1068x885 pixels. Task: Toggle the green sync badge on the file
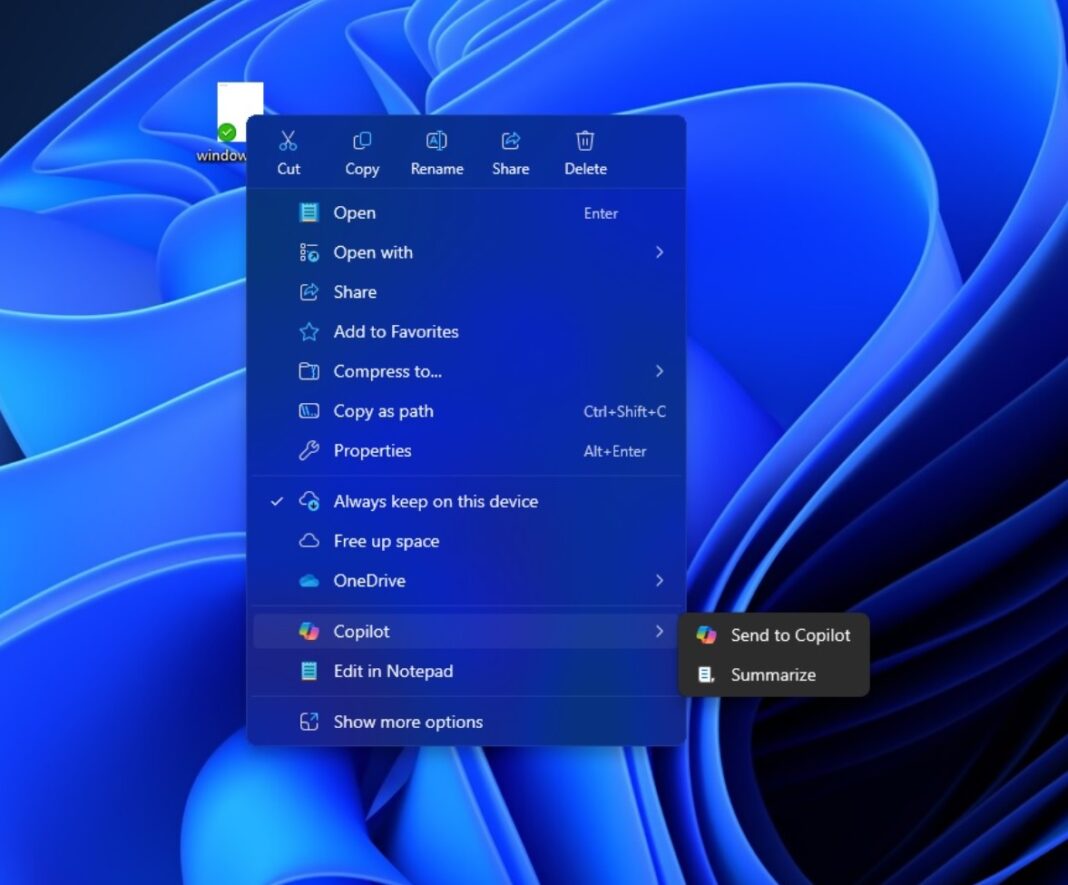click(x=225, y=130)
